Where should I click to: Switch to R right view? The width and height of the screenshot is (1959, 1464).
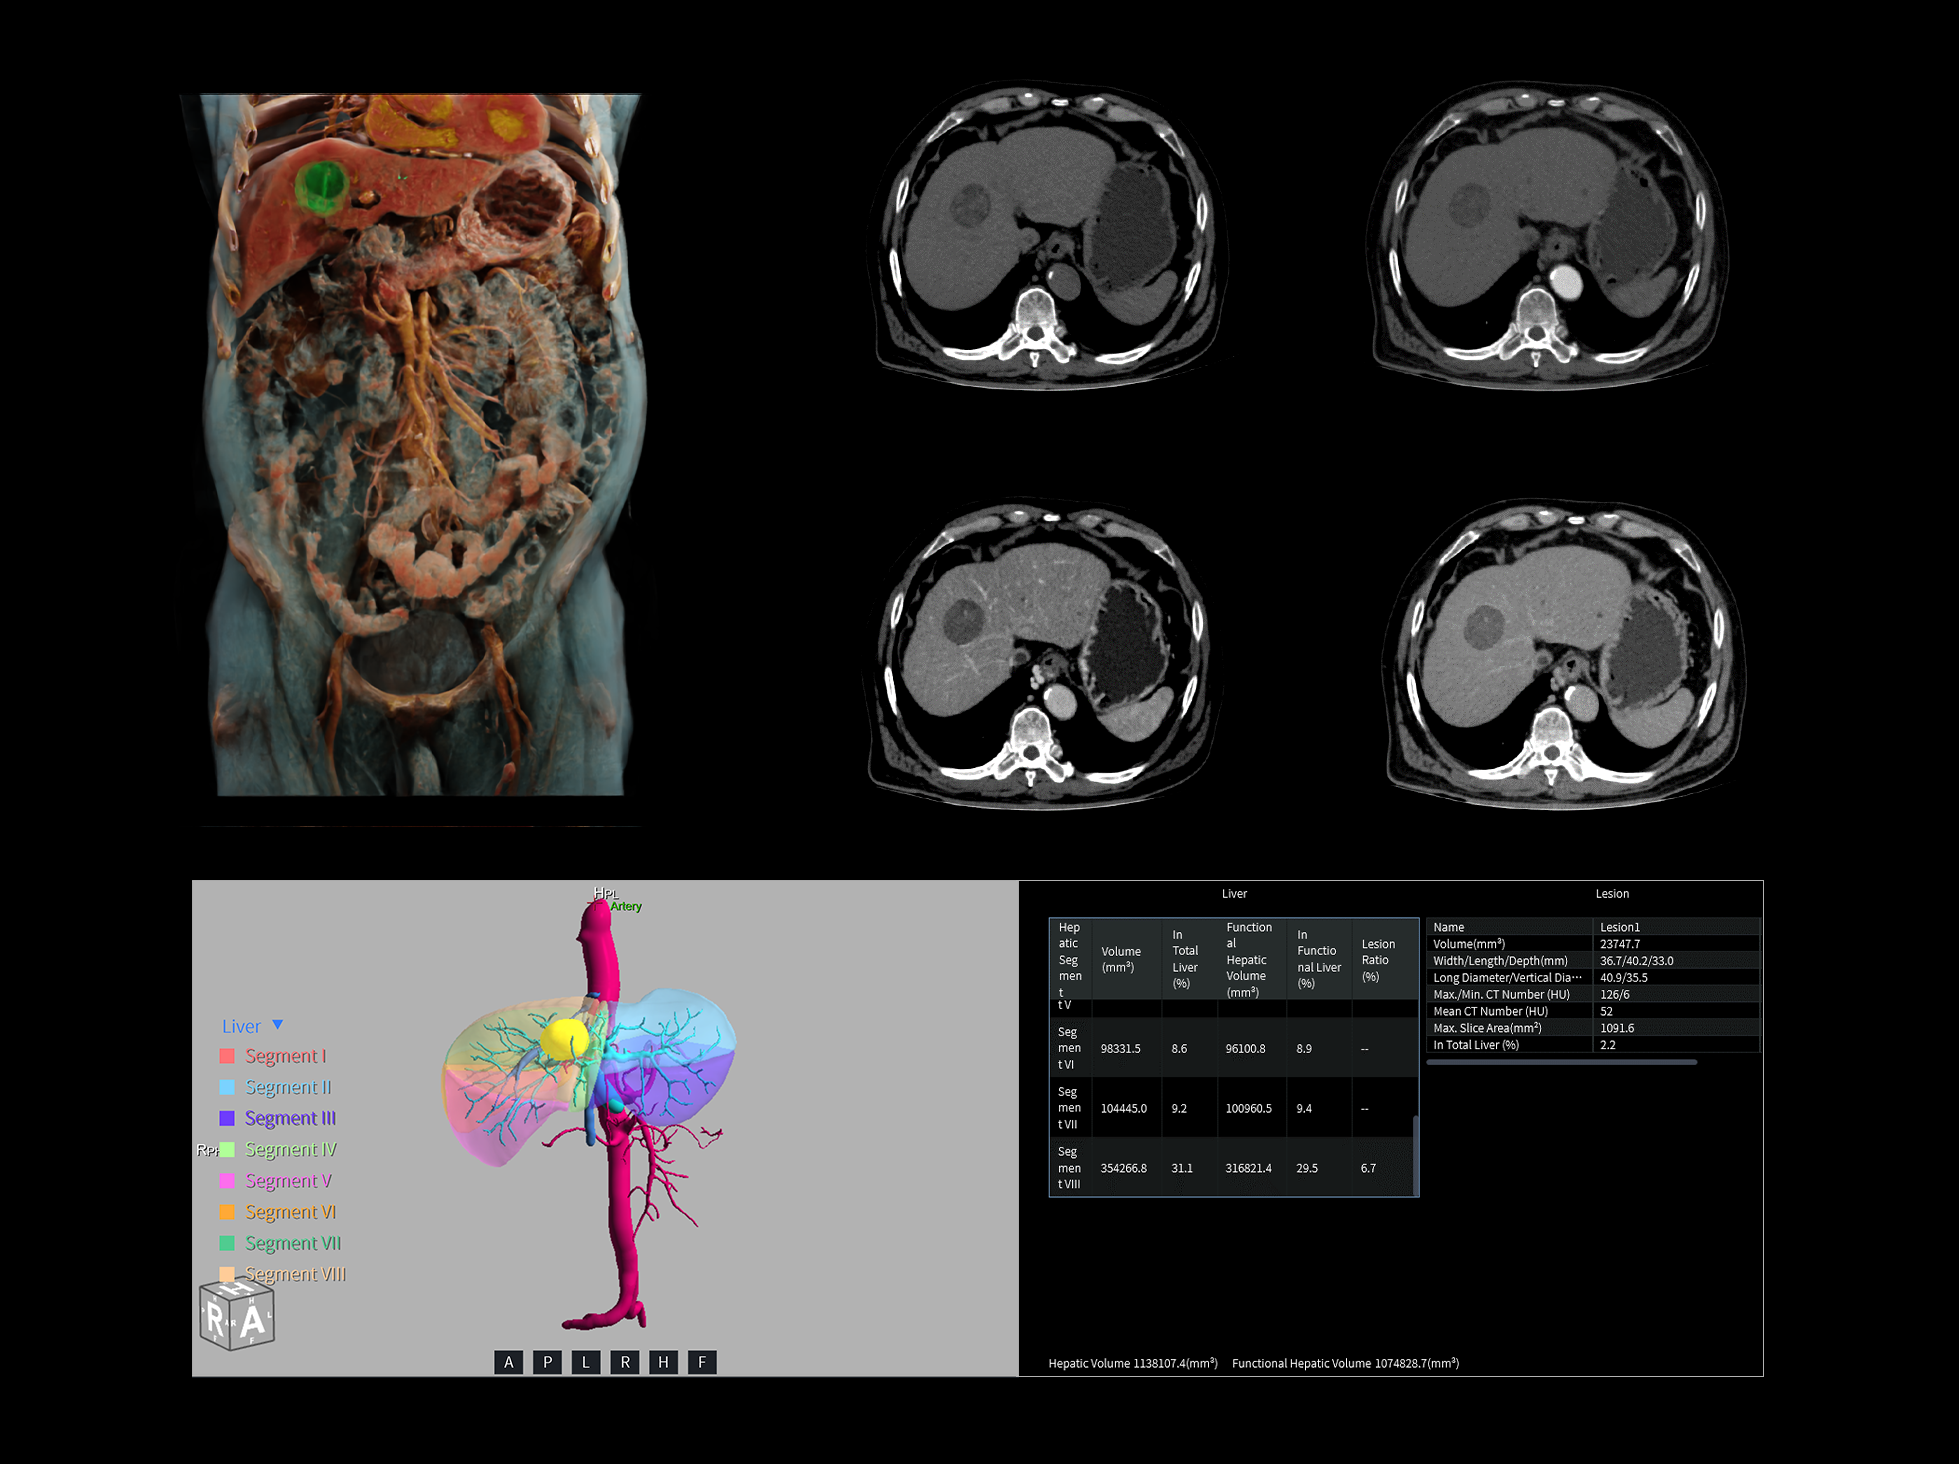coord(625,1362)
